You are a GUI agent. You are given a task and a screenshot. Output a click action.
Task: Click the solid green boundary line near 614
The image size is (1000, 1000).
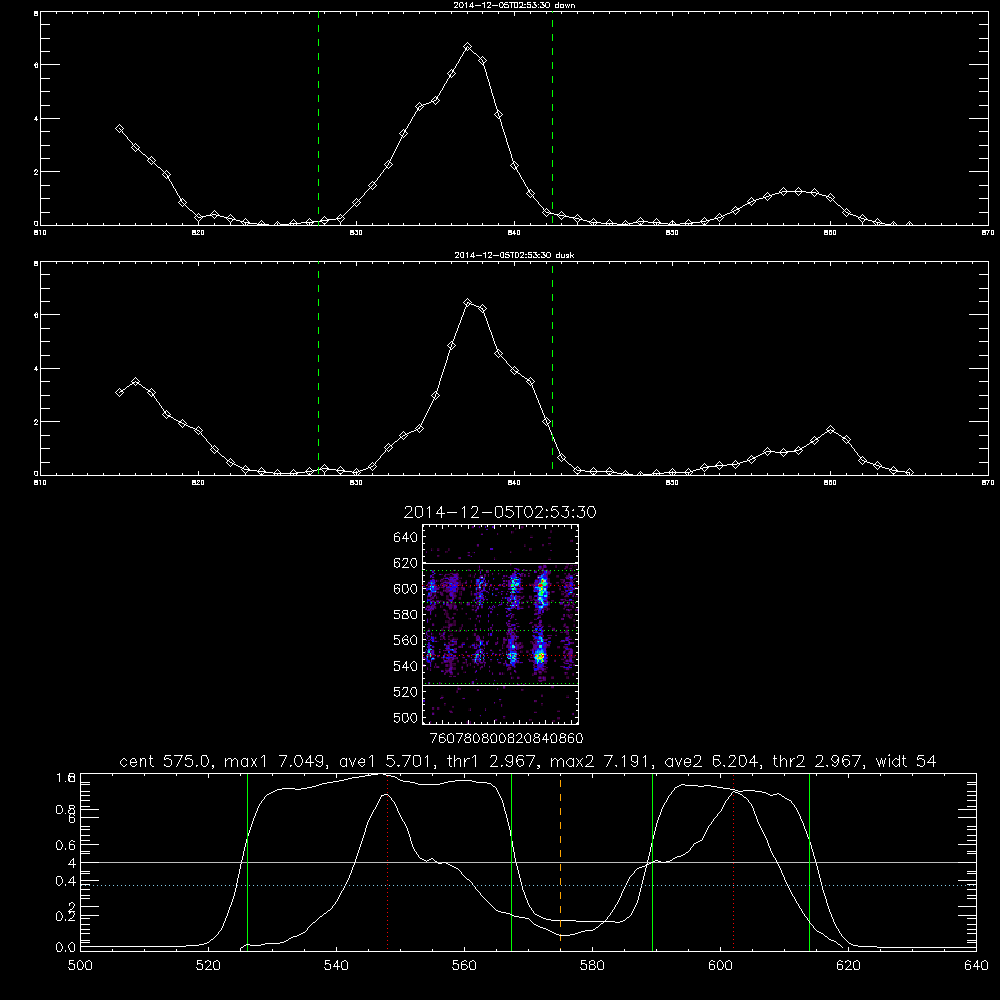[x=809, y=861]
